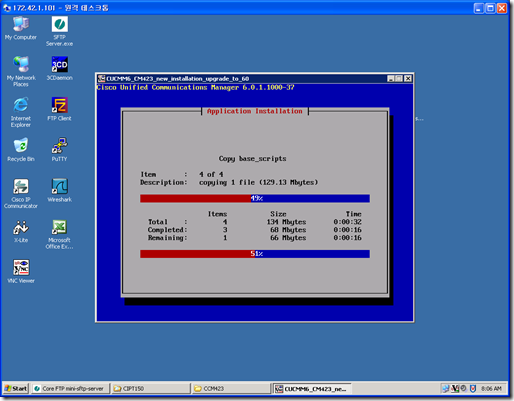Click VNC icon in system tray

(x=455, y=388)
